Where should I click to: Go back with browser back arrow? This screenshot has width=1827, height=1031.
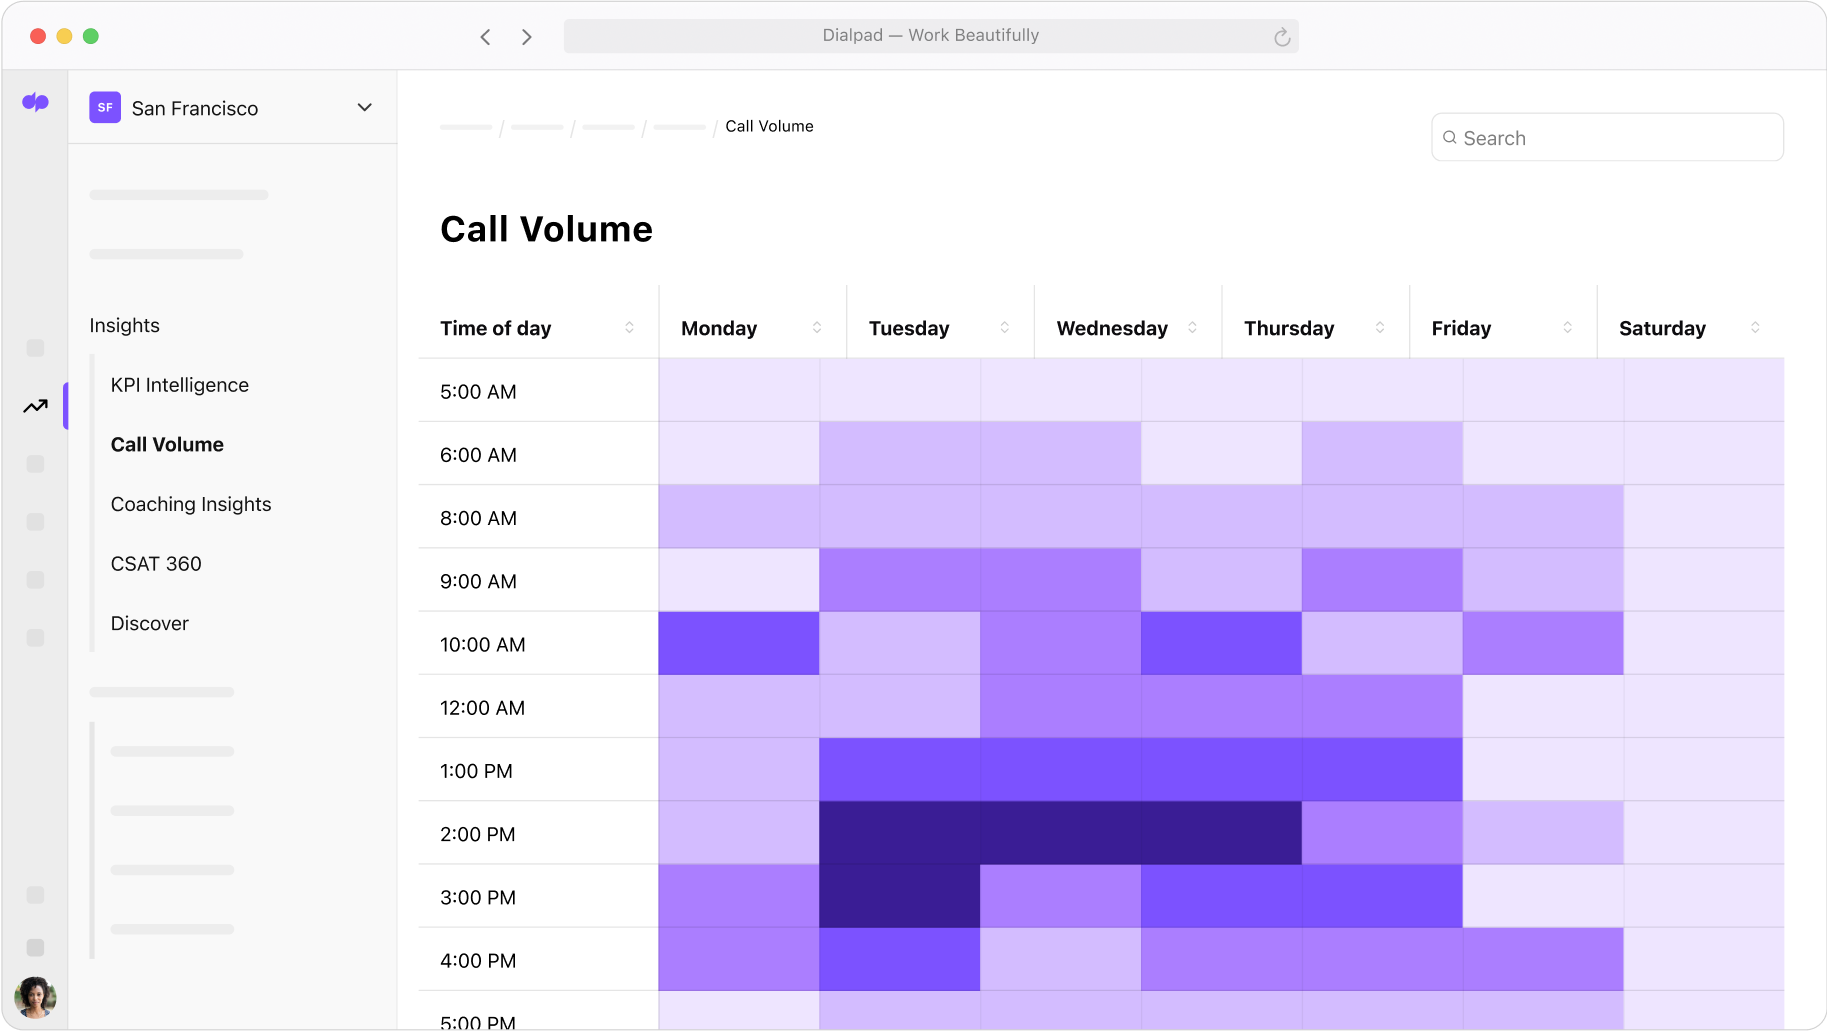coord(485,37)
